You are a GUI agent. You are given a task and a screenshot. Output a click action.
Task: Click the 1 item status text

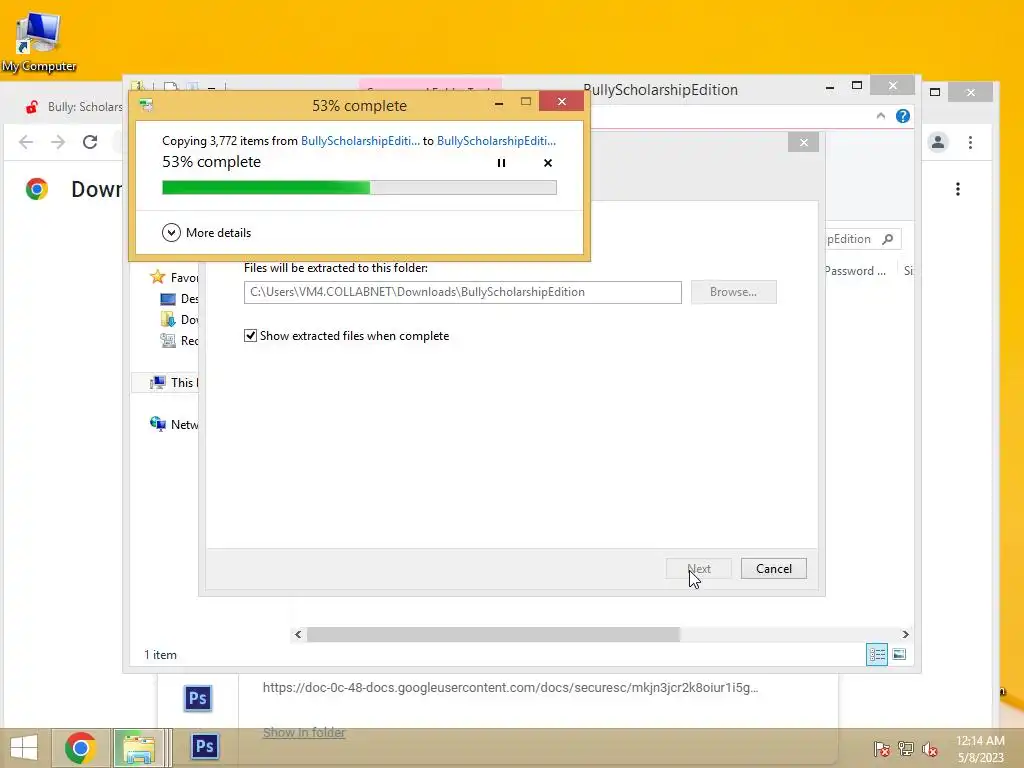click(161, 654)
